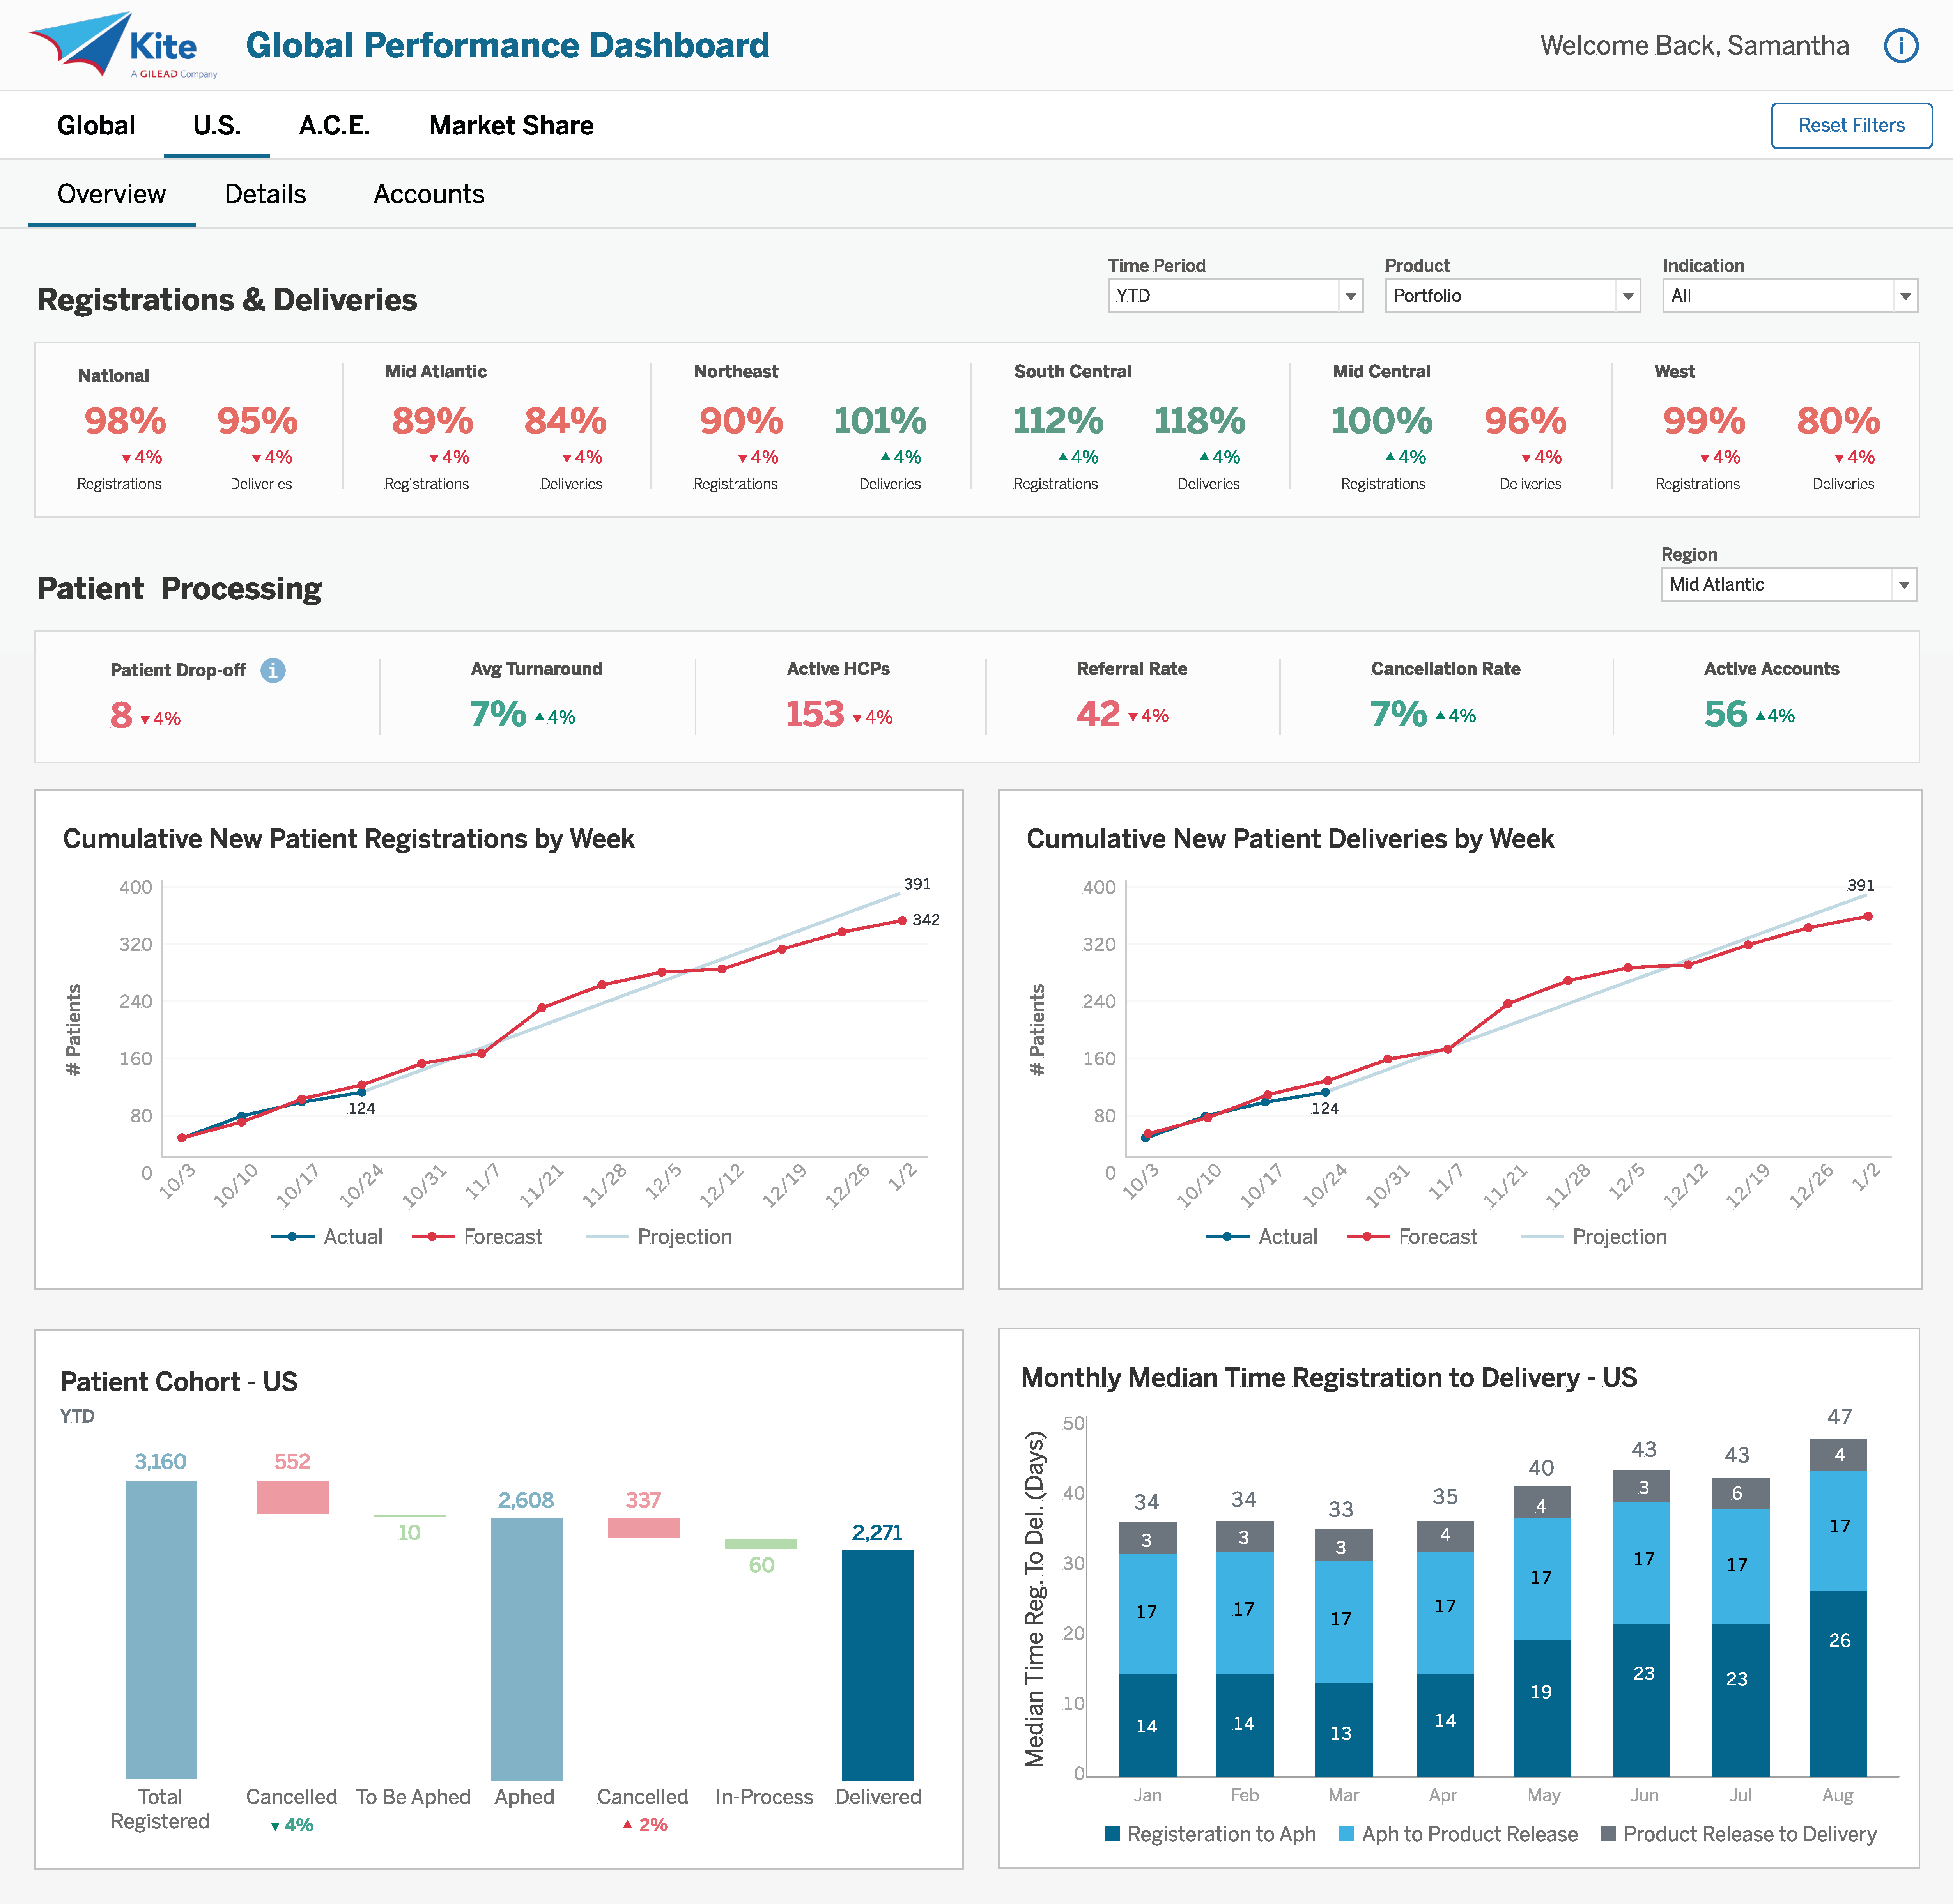The image size is (1953, 1904).
Task: Go to the Accounts sub-tab
Action: (429, 194)
